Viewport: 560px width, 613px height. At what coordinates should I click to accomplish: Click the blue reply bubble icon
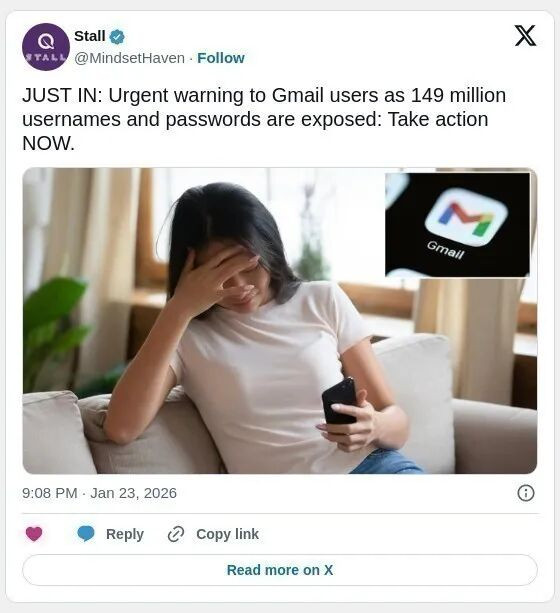(86, 534)
